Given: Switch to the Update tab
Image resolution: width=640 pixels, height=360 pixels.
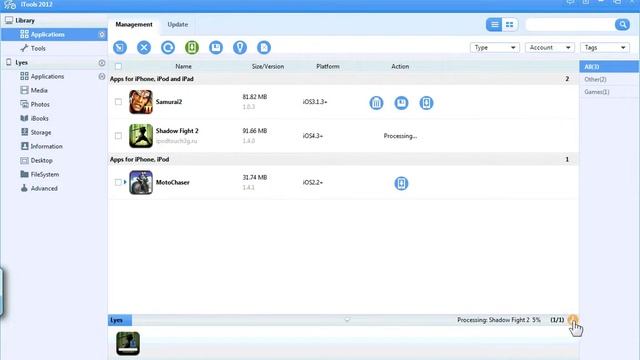Looking at the screenshot, I should (x=178, y=24).
